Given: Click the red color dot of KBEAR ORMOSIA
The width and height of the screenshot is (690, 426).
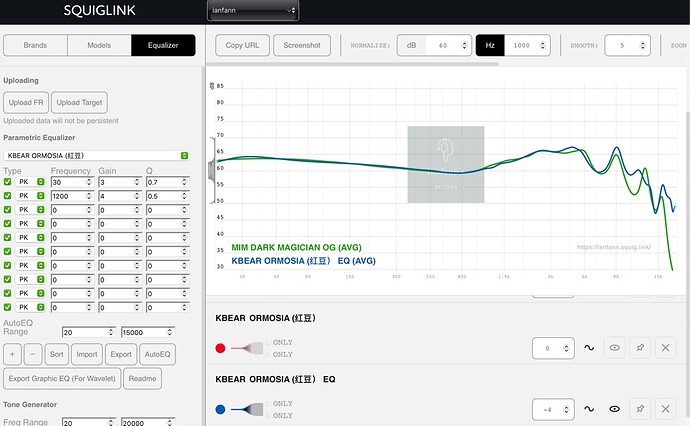Looking at the screenshot, I should [x=220, y=348].
